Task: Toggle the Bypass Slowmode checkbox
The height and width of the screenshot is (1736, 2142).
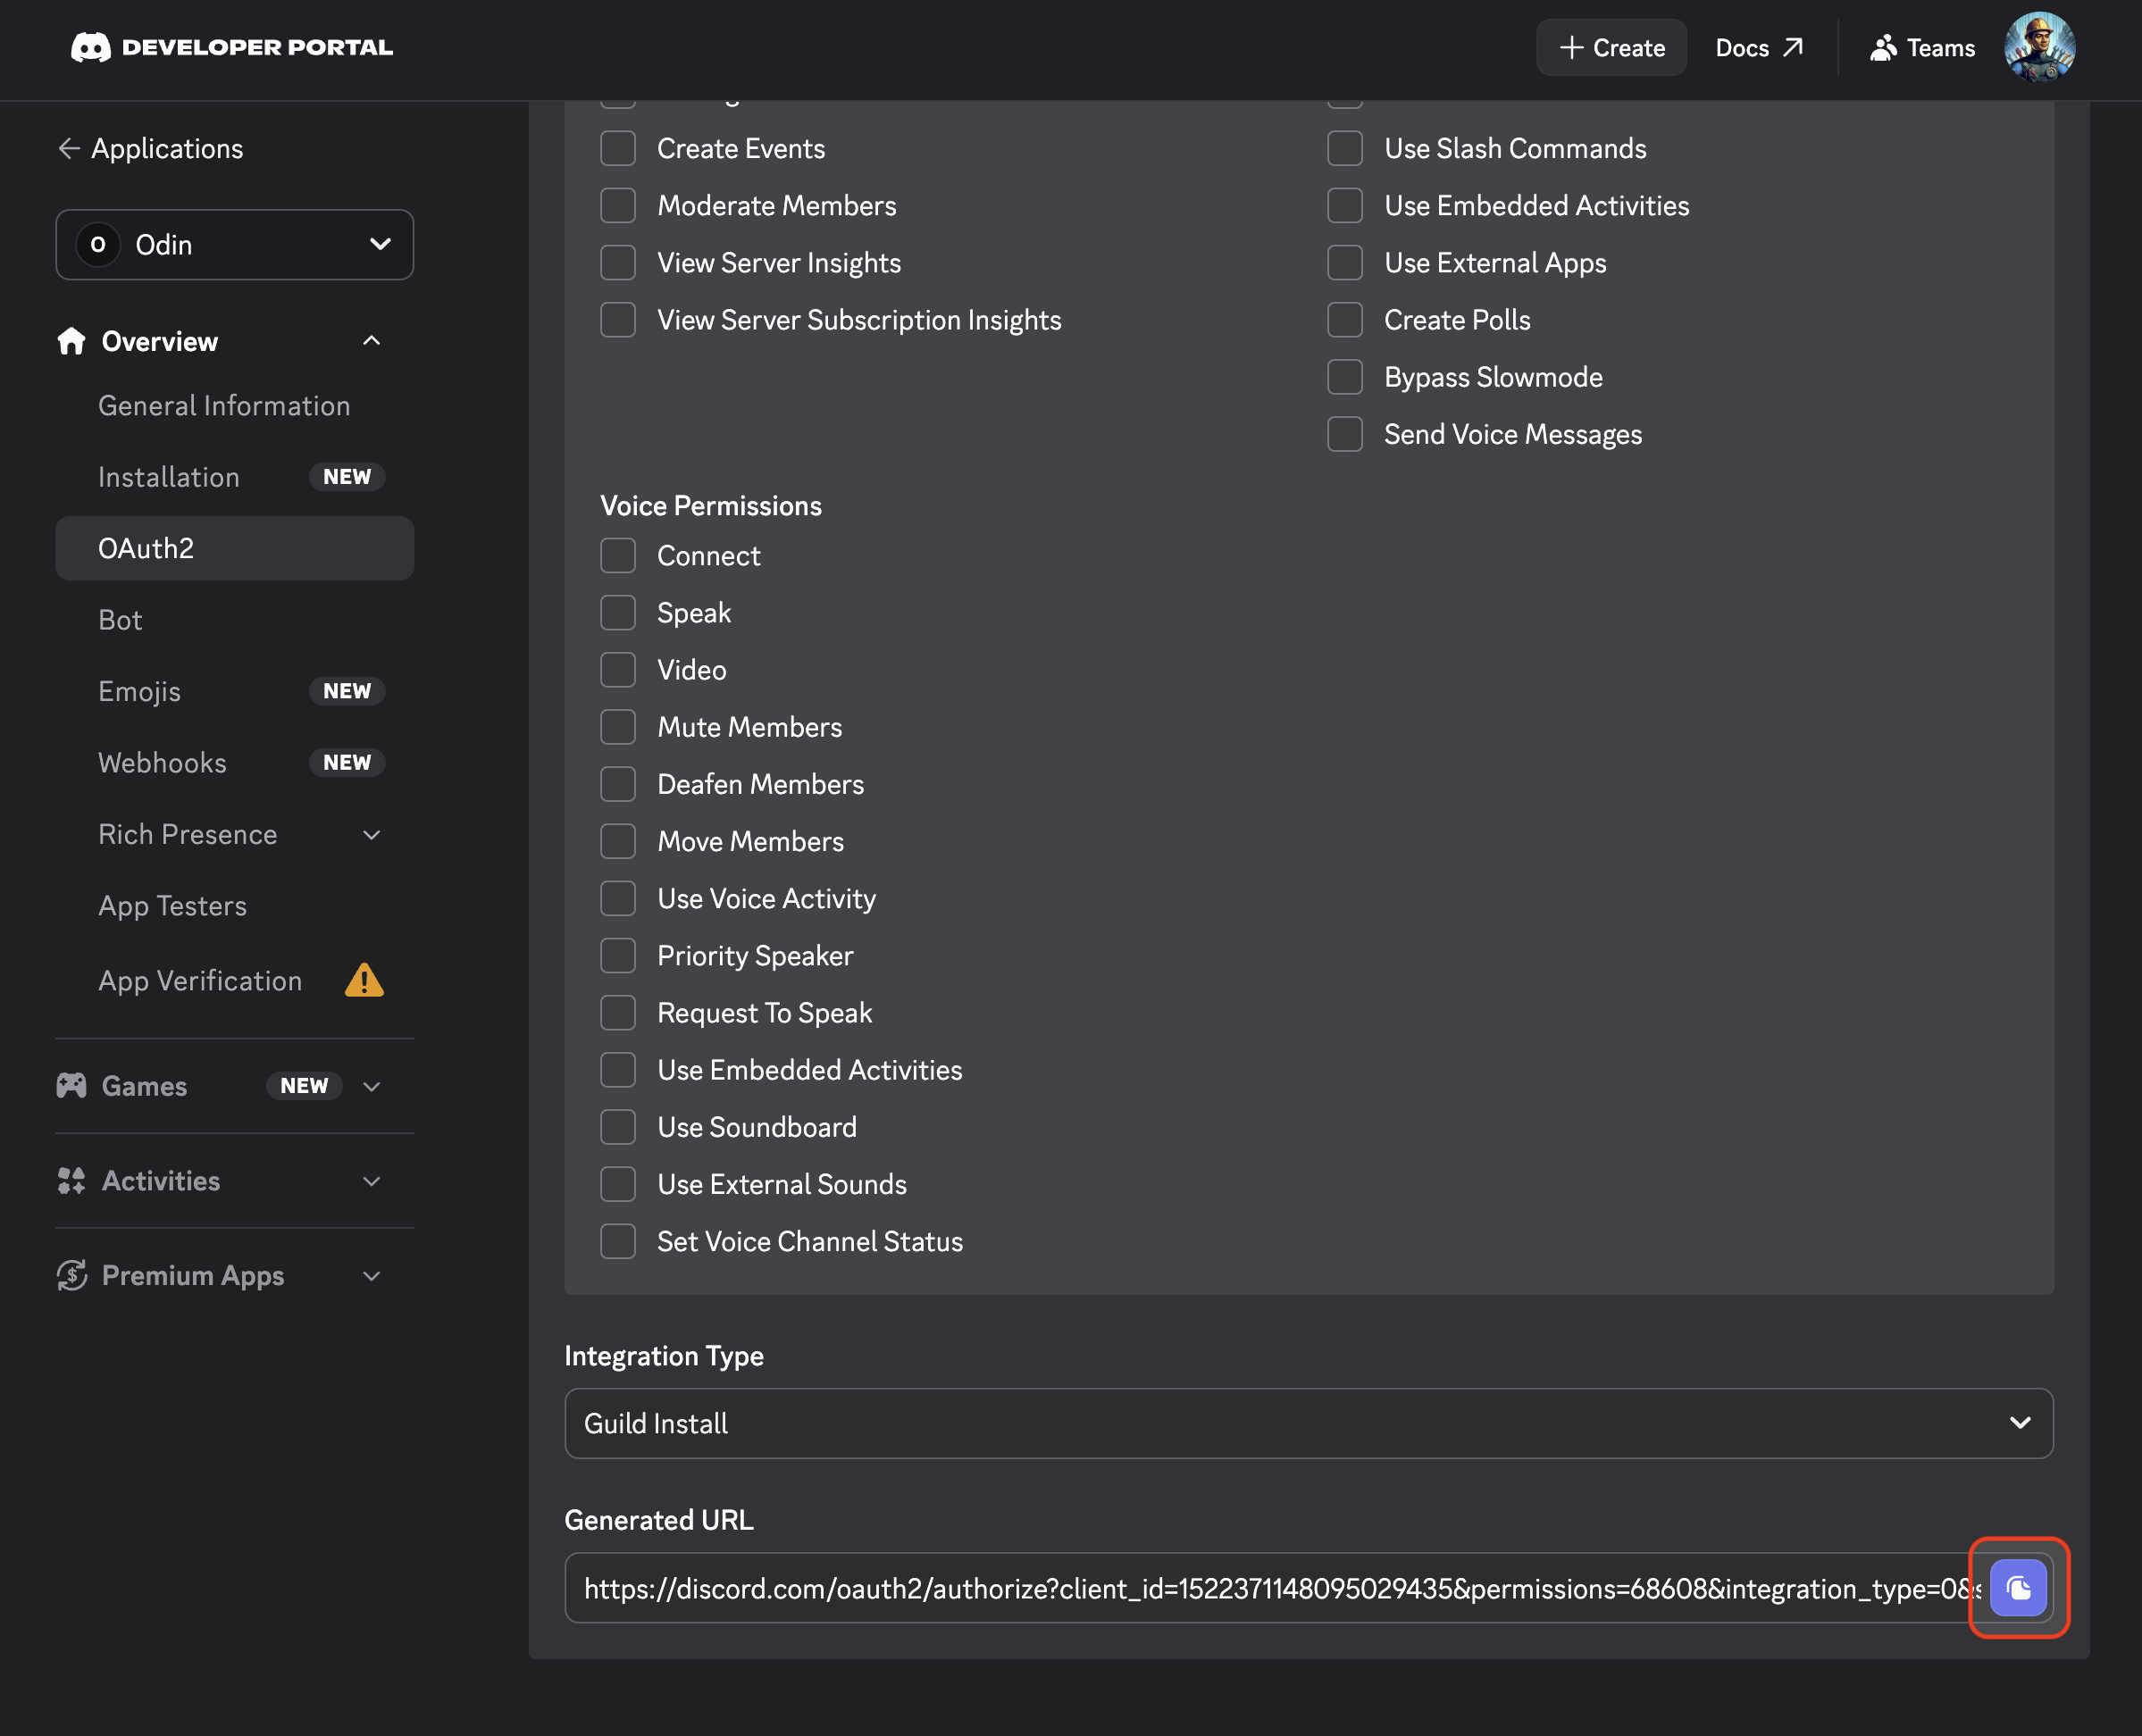Action: (1345, 377)
